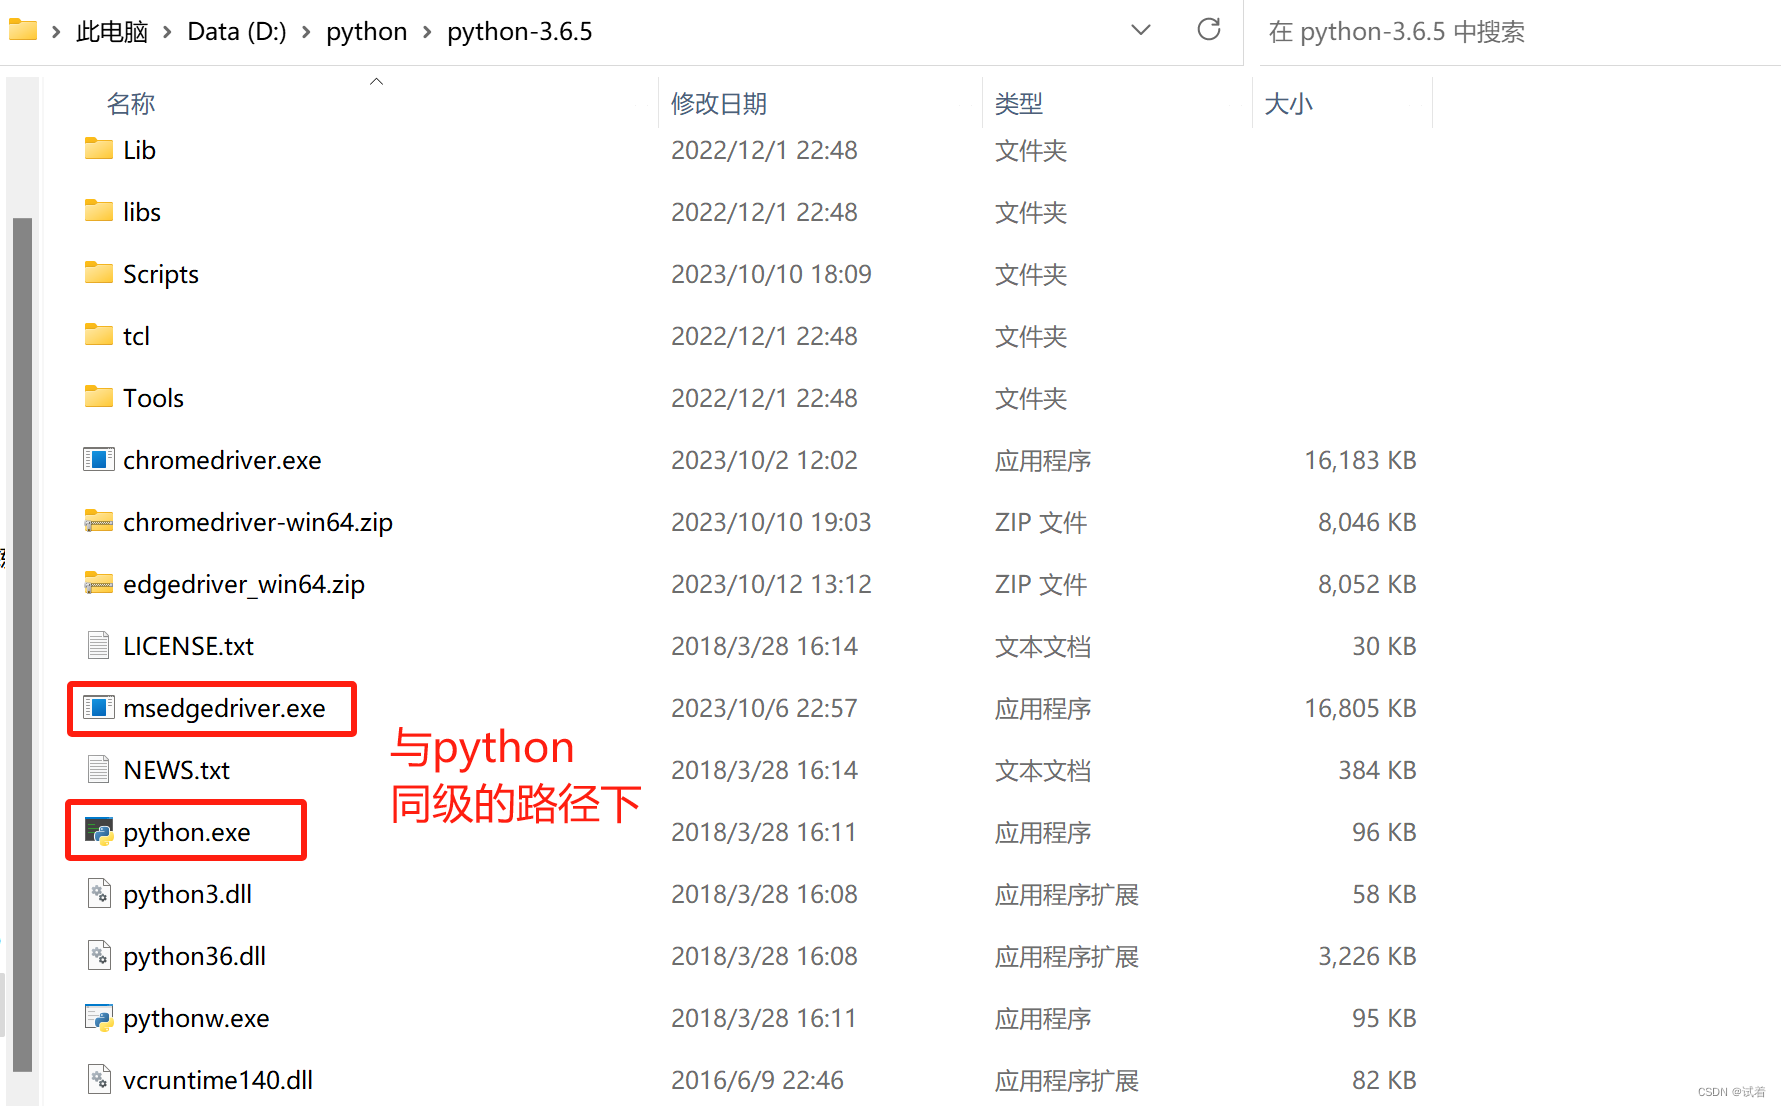Open the LICENSE.txt text document
Image resolution: width=1781 pixels, height=1107 pixels.
(x=188, y=645)
